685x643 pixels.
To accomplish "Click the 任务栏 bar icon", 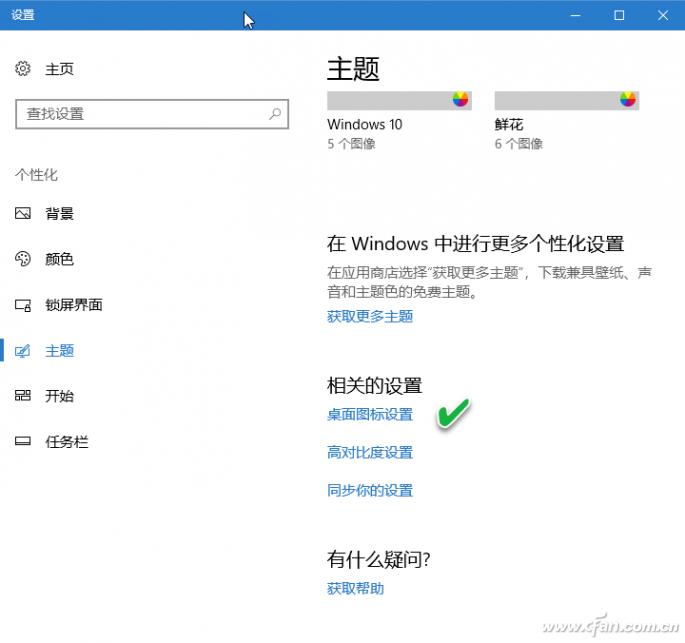I will (x=23, y=441).
